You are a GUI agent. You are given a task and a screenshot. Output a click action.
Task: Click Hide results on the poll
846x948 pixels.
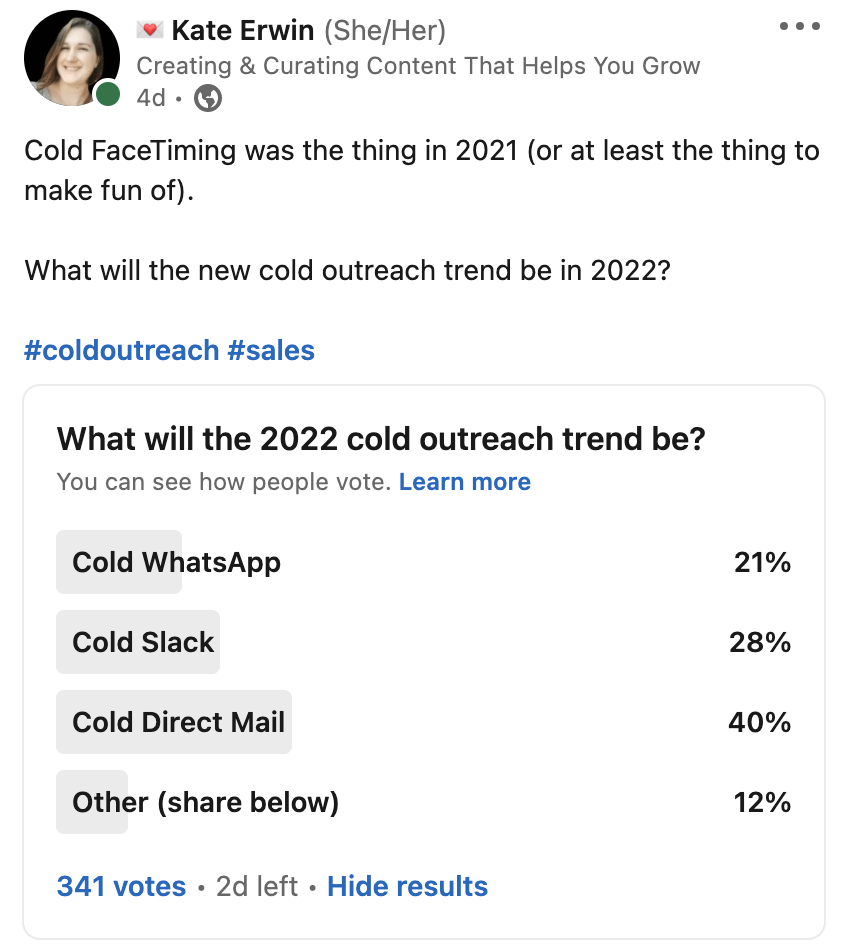407,886
